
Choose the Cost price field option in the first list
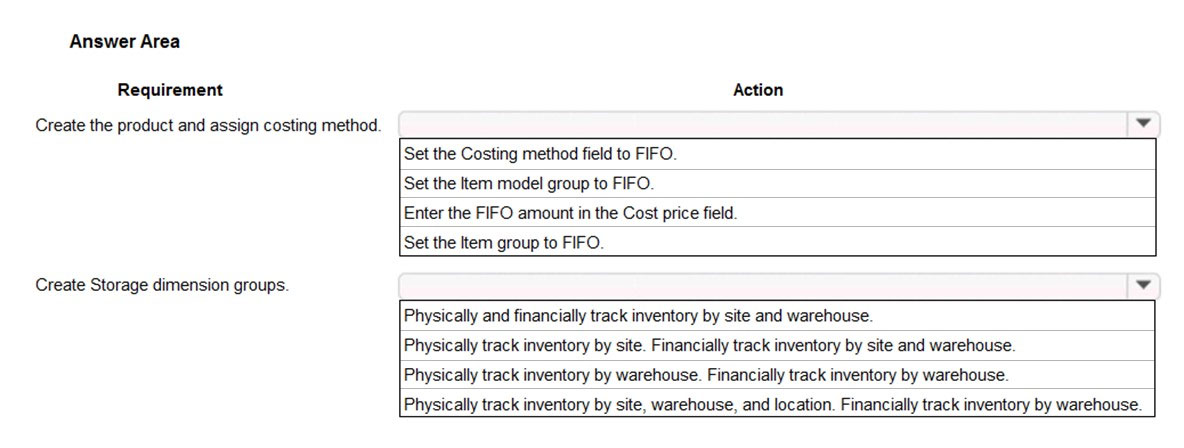[778, 213]
